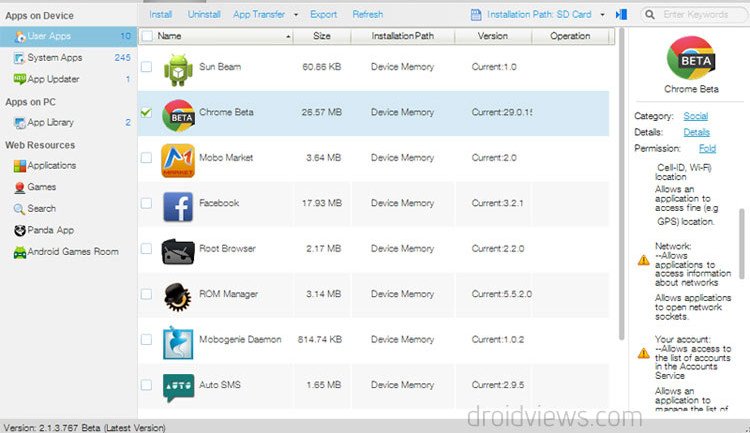Click the Sun Beam Android app icon
Screen dimensions: 750x433
[178, 69]
